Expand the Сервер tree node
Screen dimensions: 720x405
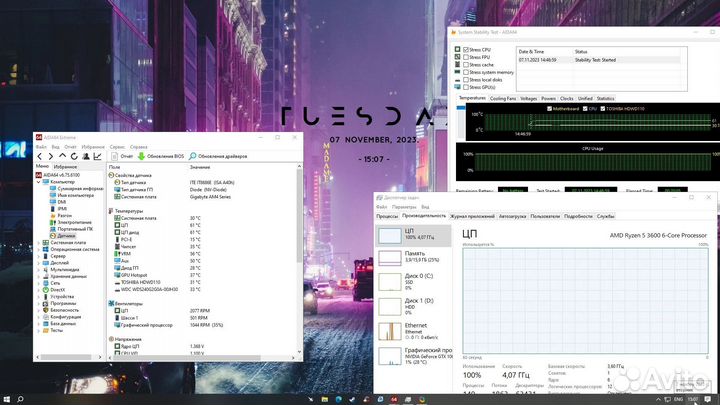39,256
